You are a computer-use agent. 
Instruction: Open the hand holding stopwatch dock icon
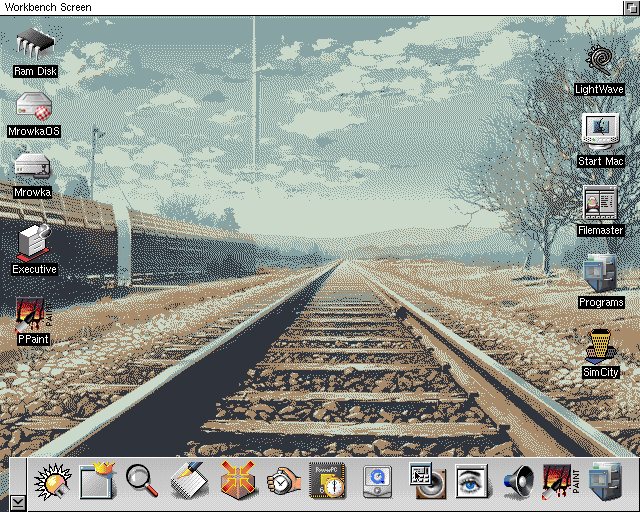pos(284,481)
